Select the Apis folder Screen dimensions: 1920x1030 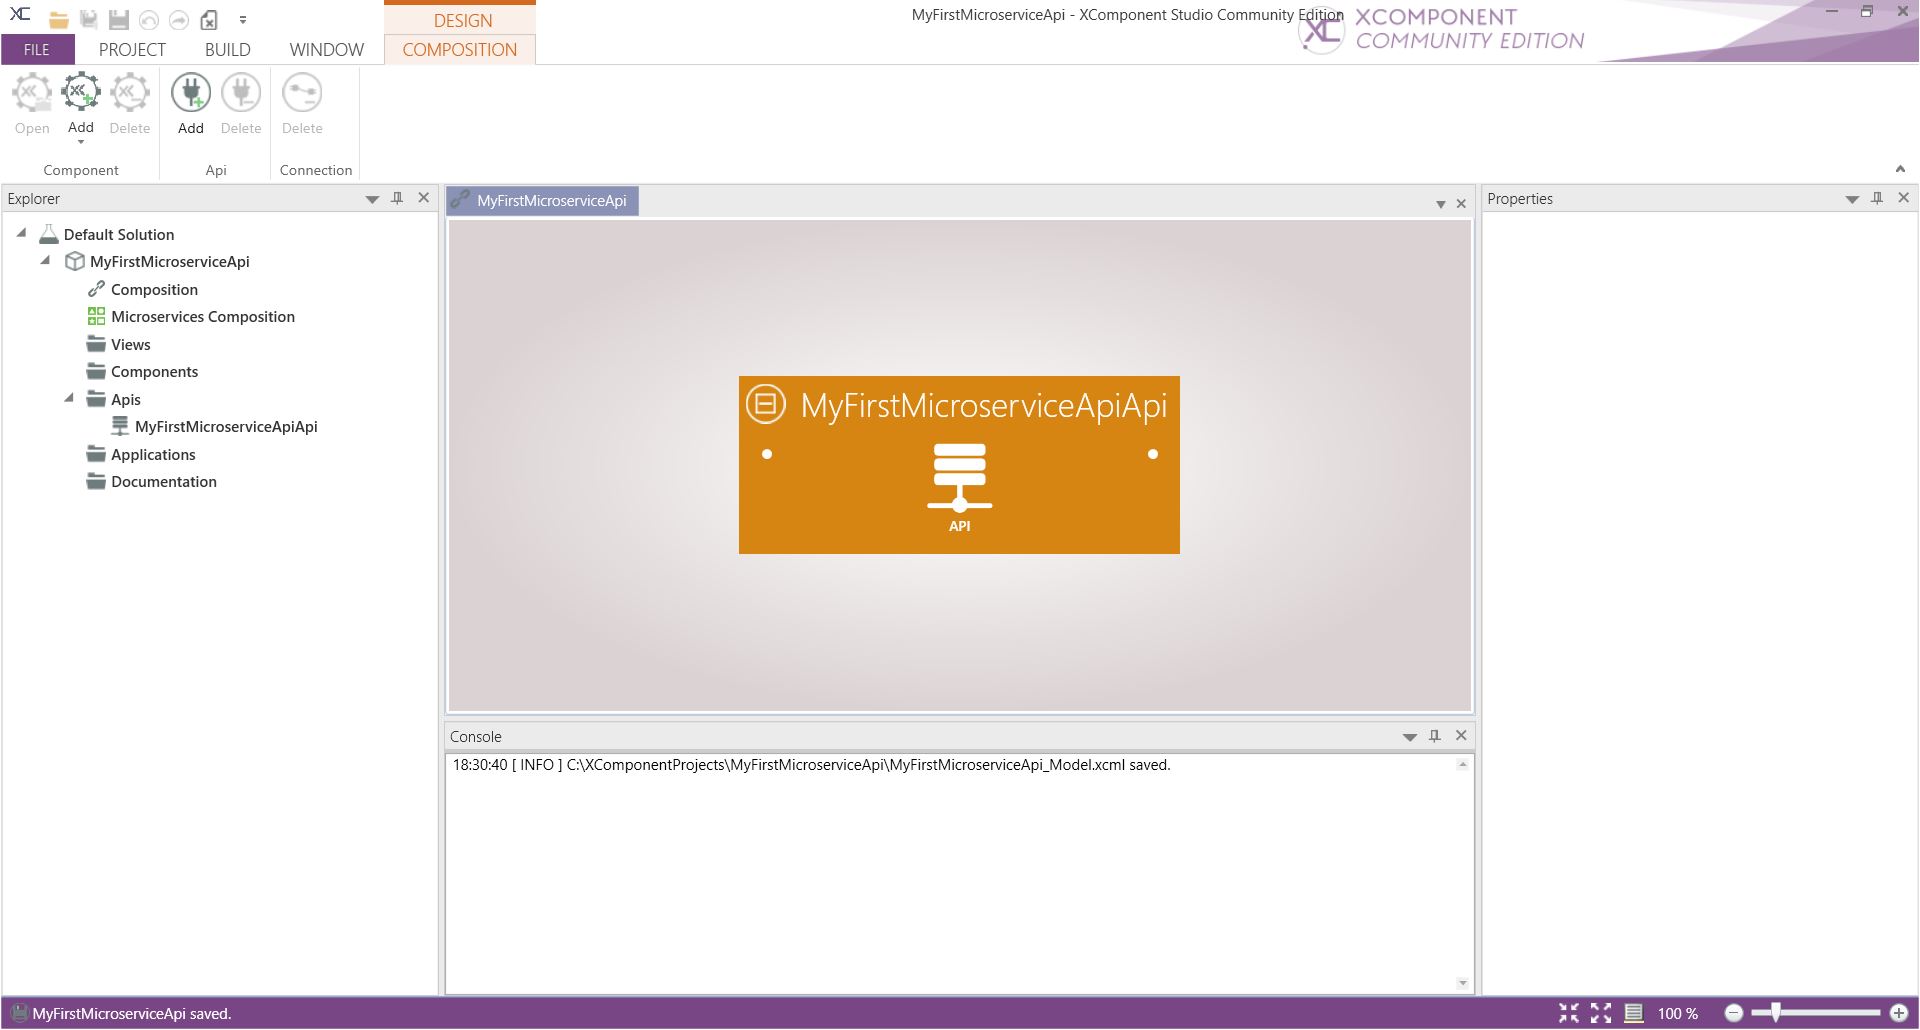pyautogui.click(x=126, y=399)
